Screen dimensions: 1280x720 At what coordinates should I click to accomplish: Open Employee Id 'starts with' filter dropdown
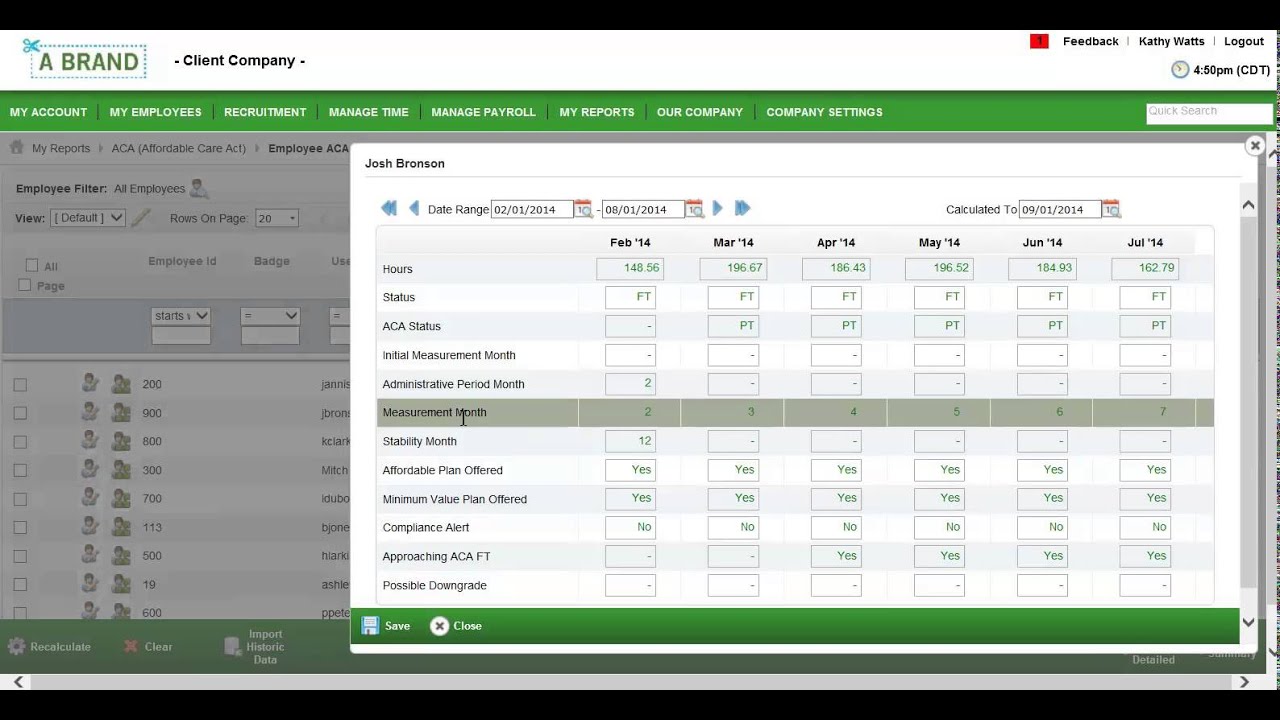point(181,315)
